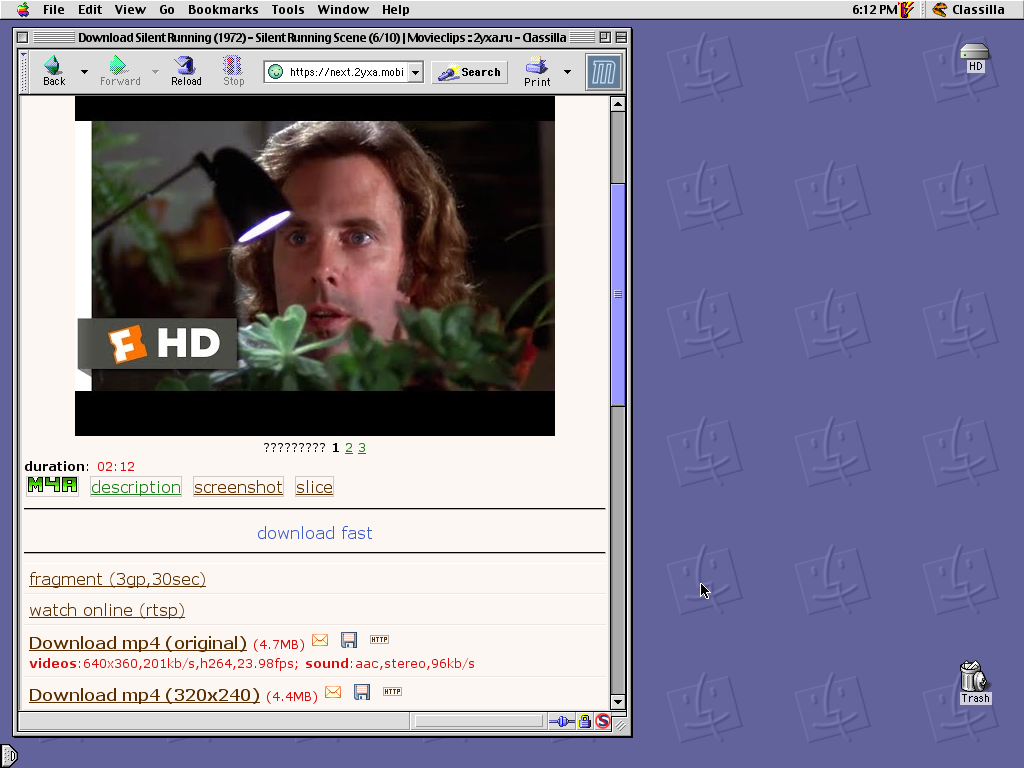The image size is (1024, 768).
Task: Click the vertical scrollbar up arrow
Action: click(618, 104)
